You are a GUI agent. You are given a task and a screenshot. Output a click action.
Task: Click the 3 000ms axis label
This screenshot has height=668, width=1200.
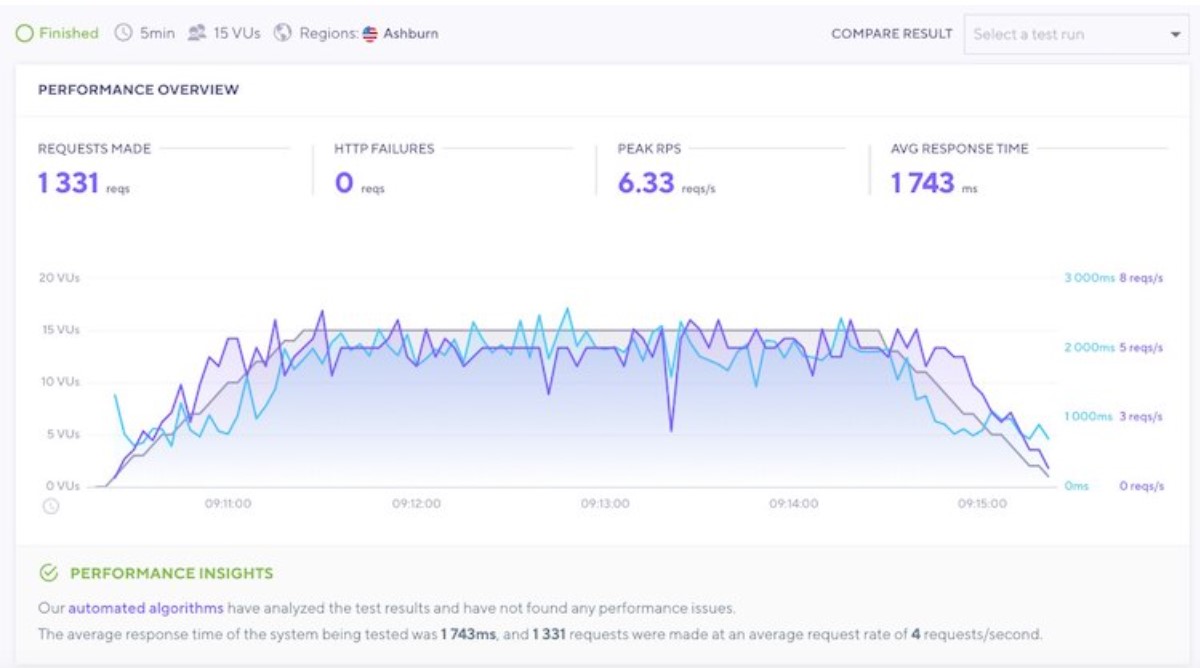pos(1089,278)
